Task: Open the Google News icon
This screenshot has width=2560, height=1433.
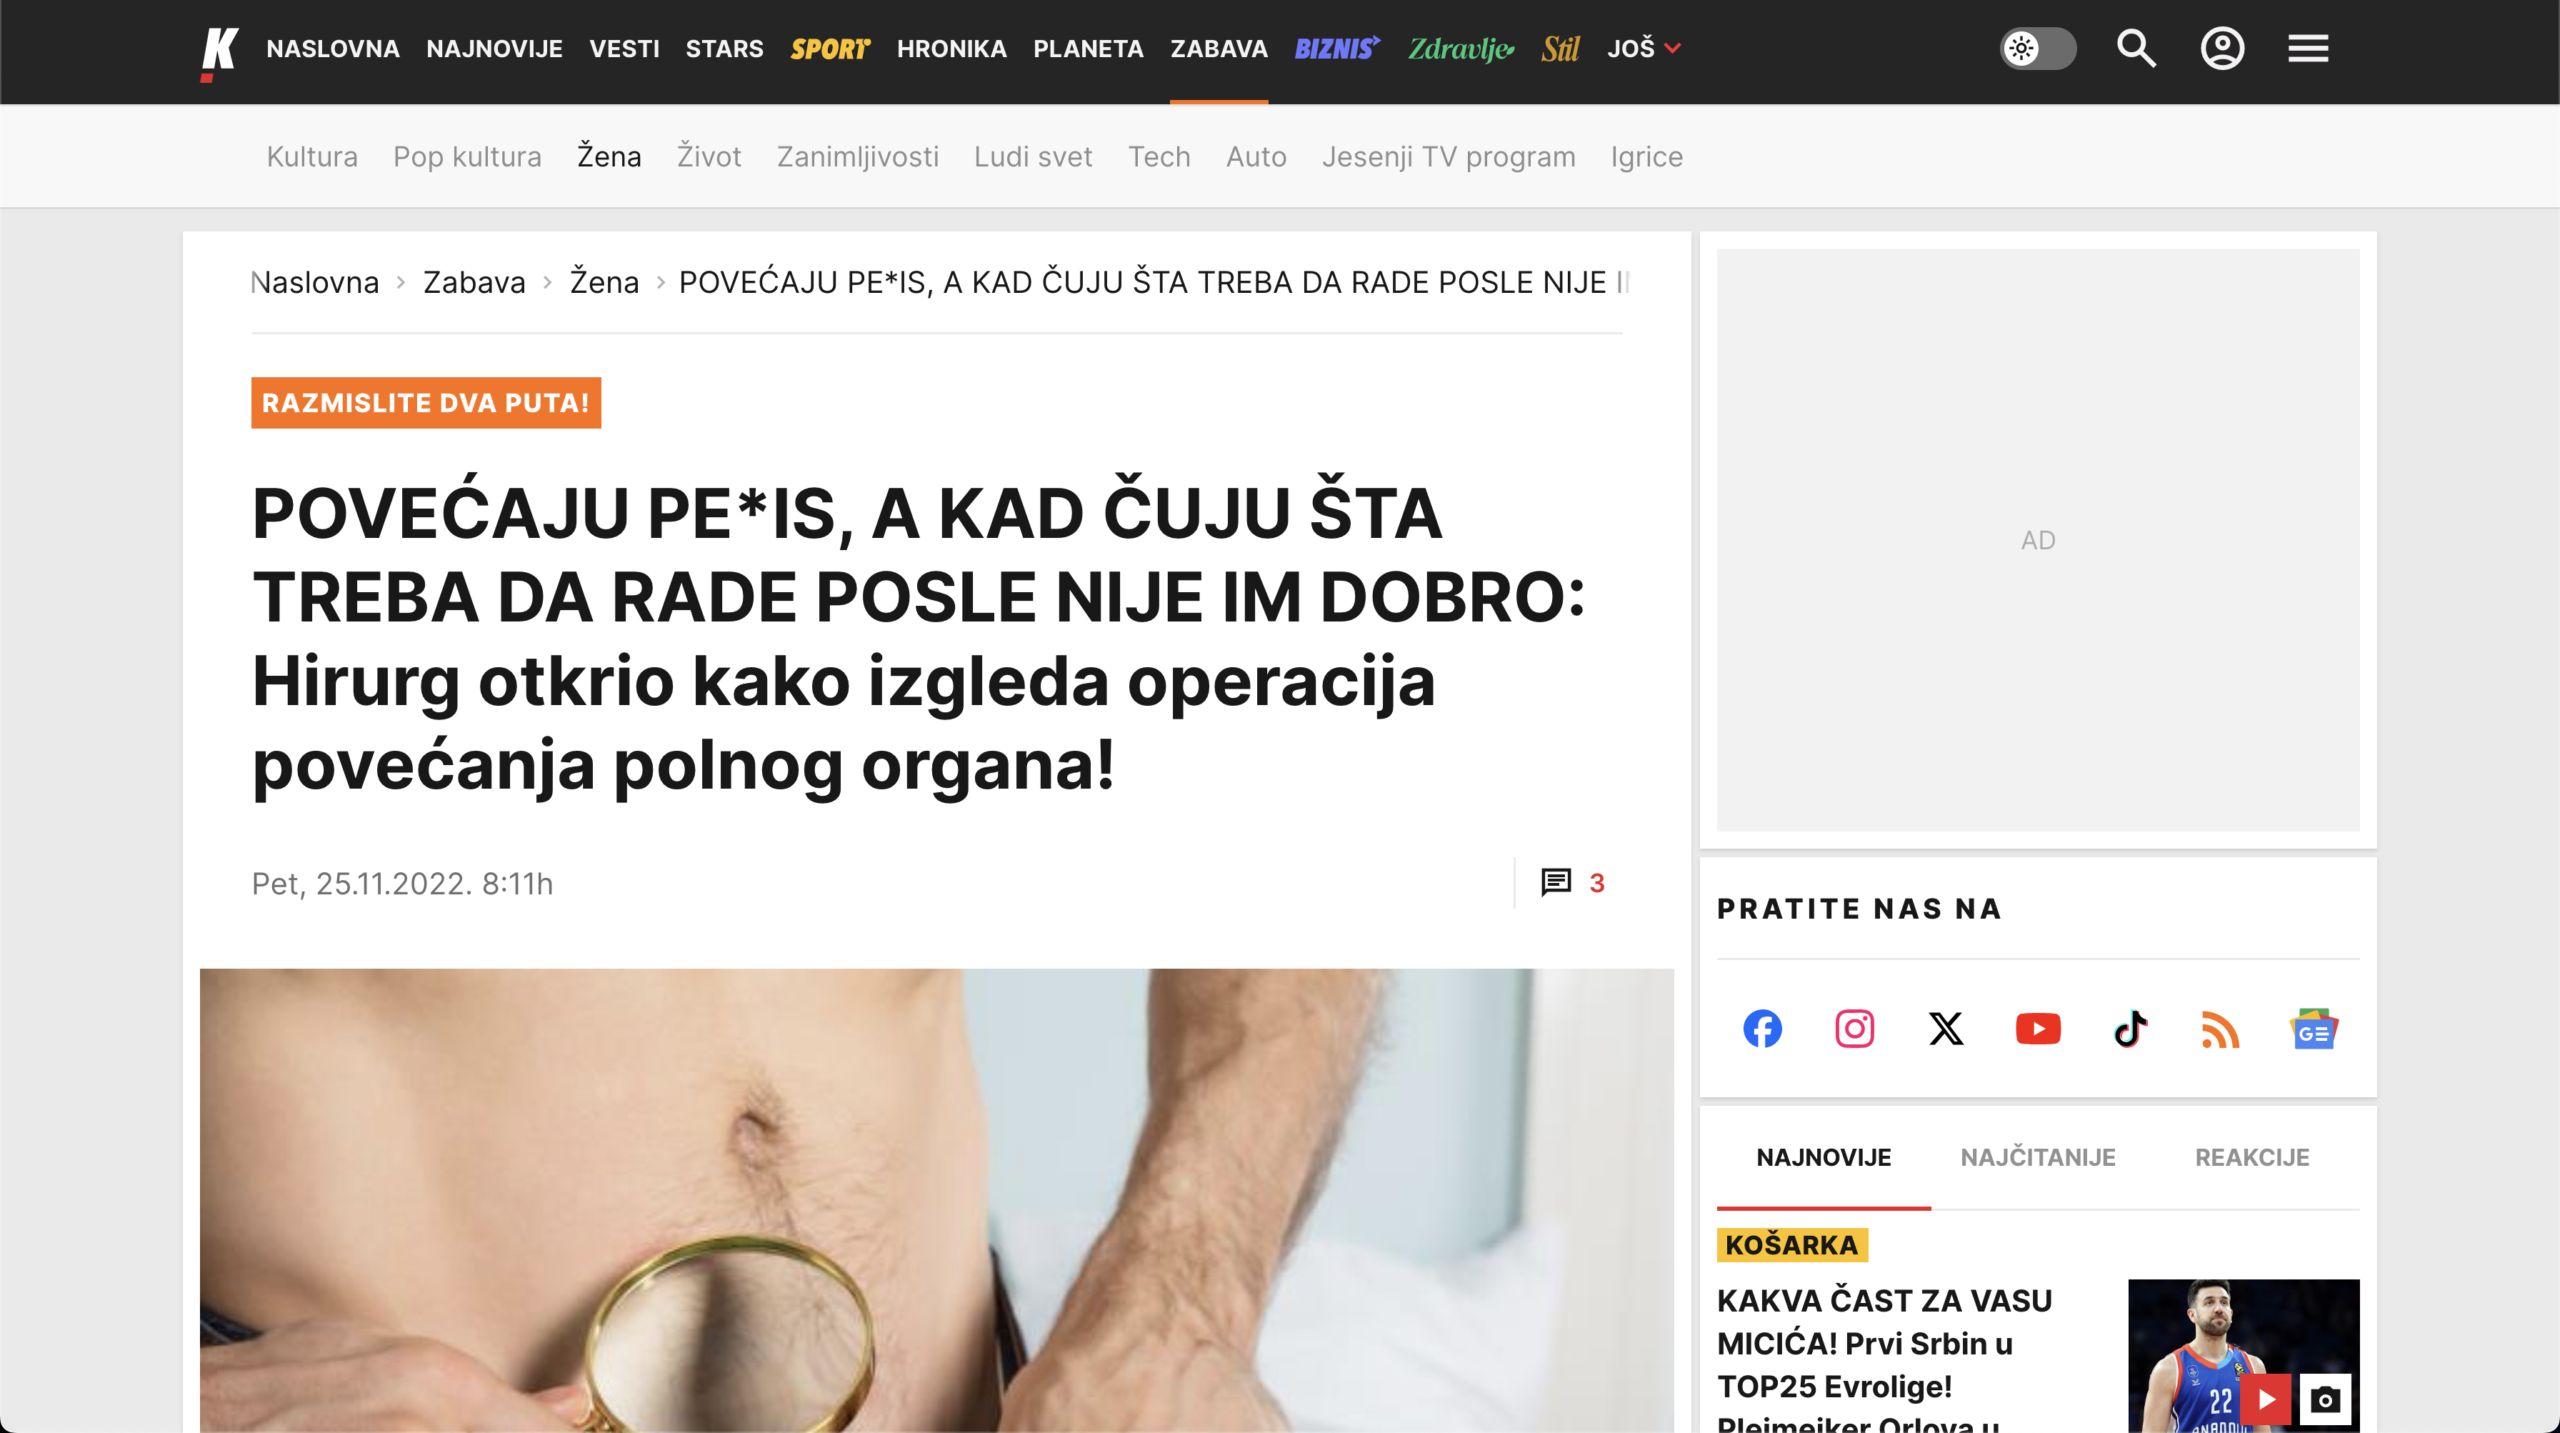Action: pyautogui.click(x=2314, y=1029)
